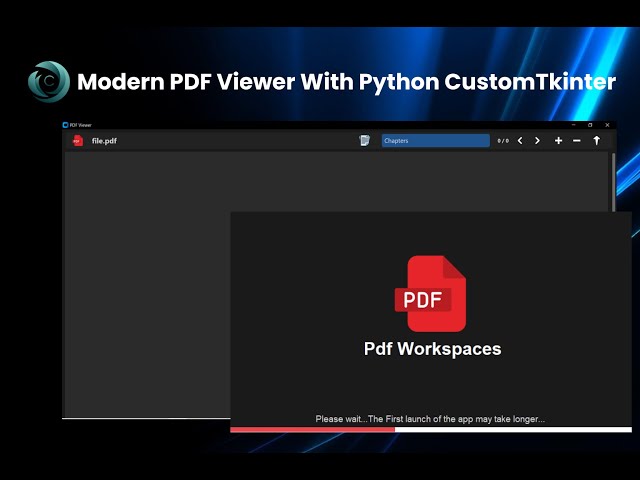The image size is (640, 480).
Task: Jump to top with the up arrow
Action: click(x=596, y=140)
